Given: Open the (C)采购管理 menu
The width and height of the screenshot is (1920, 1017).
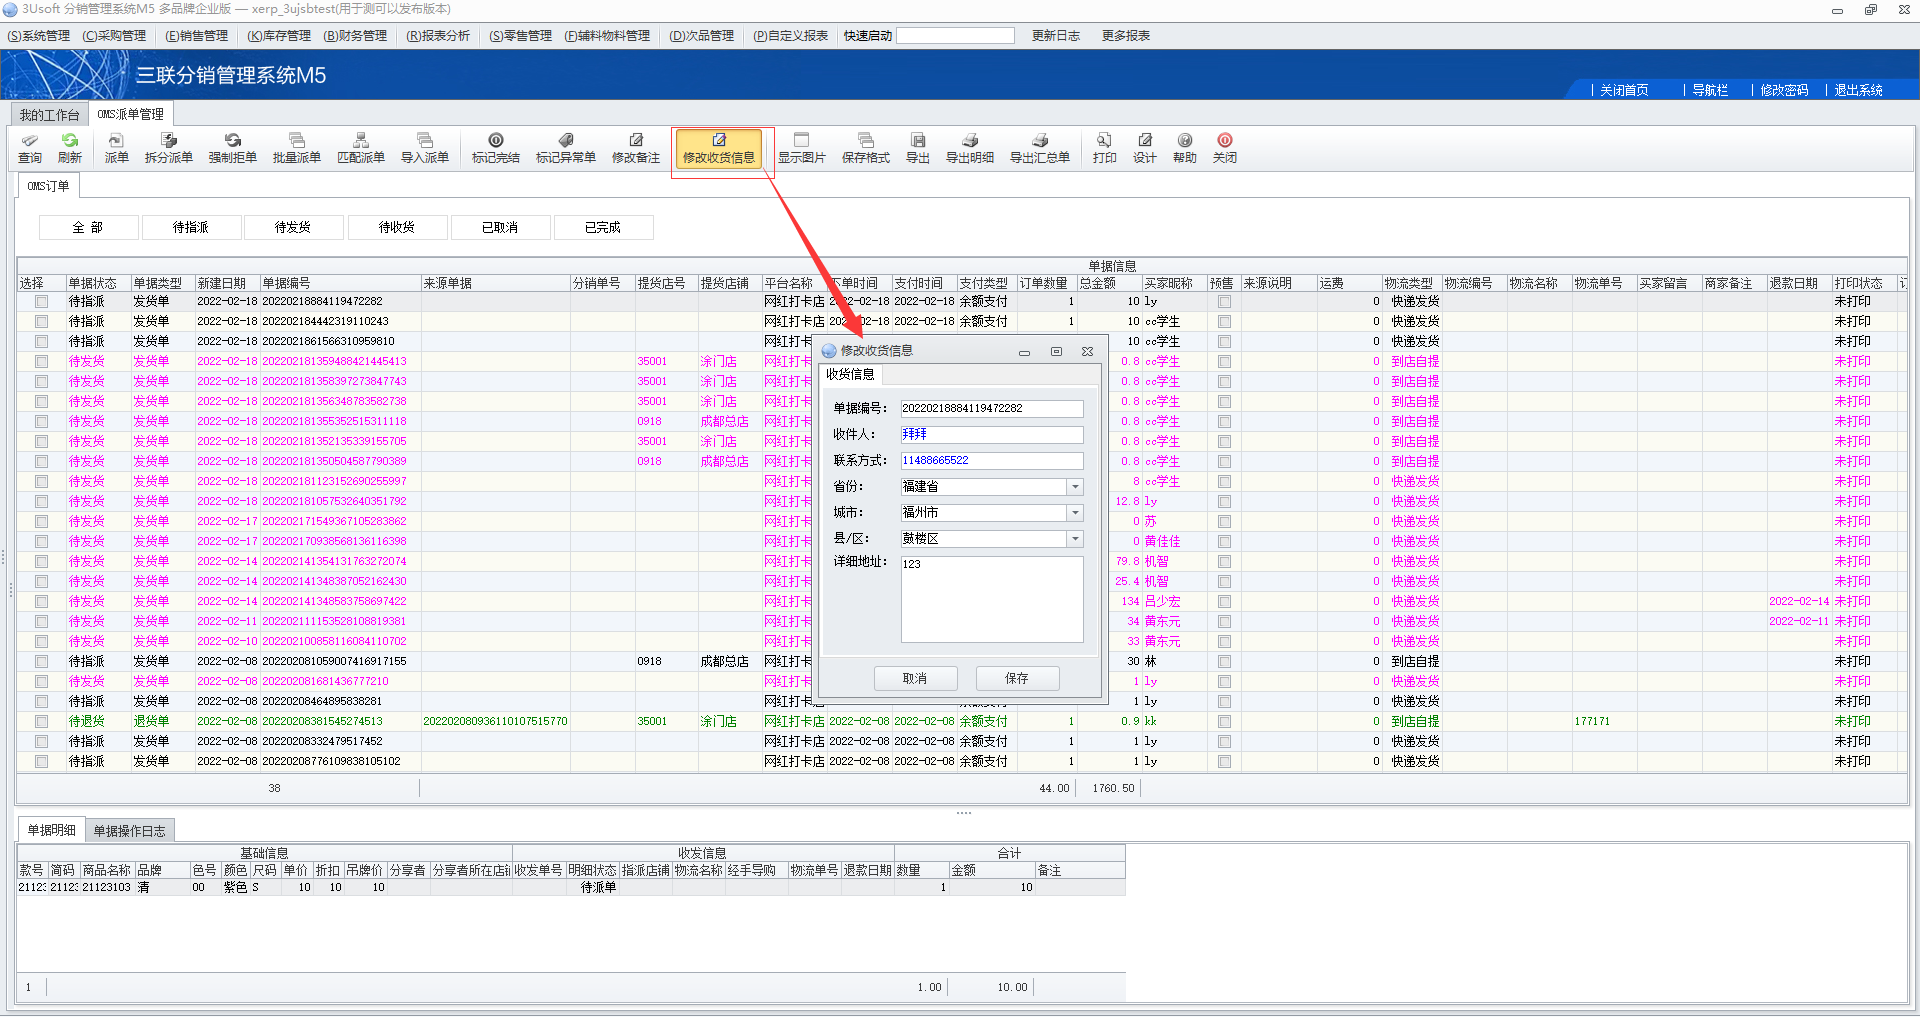Looking at the screenshot, I should click(114, 36).
